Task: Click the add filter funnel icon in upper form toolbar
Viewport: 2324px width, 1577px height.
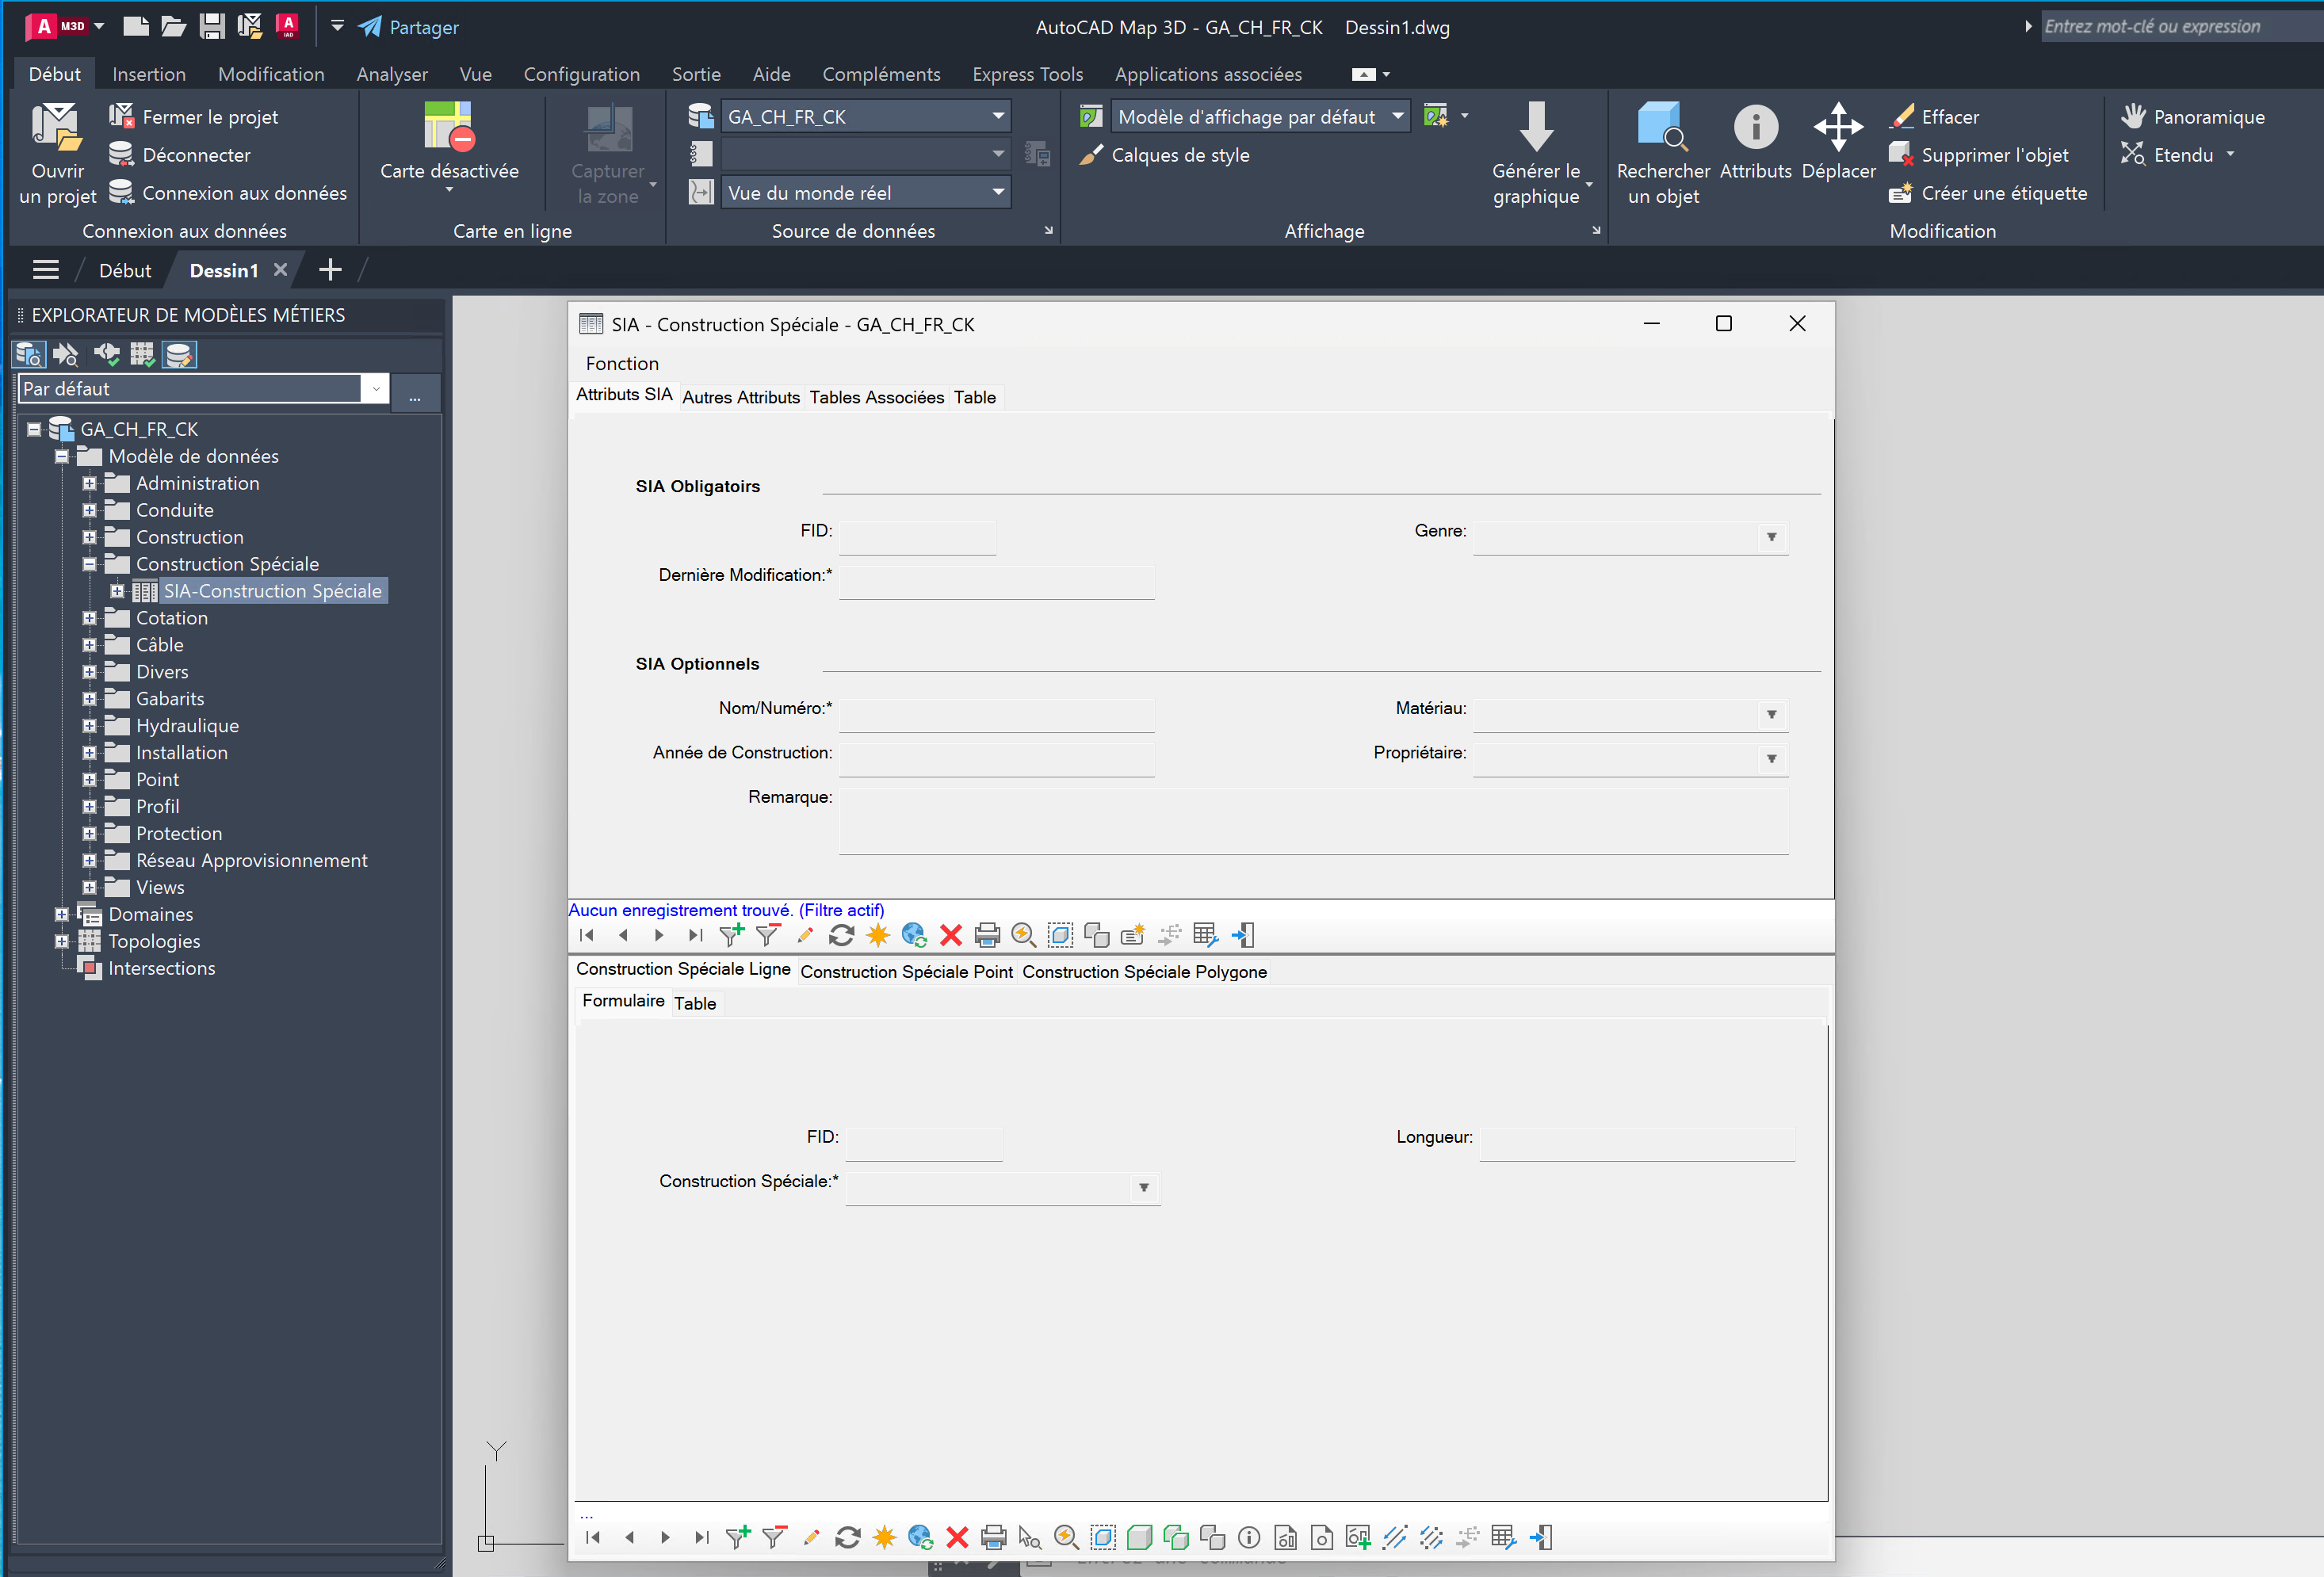Action: (x=732, y=935)
